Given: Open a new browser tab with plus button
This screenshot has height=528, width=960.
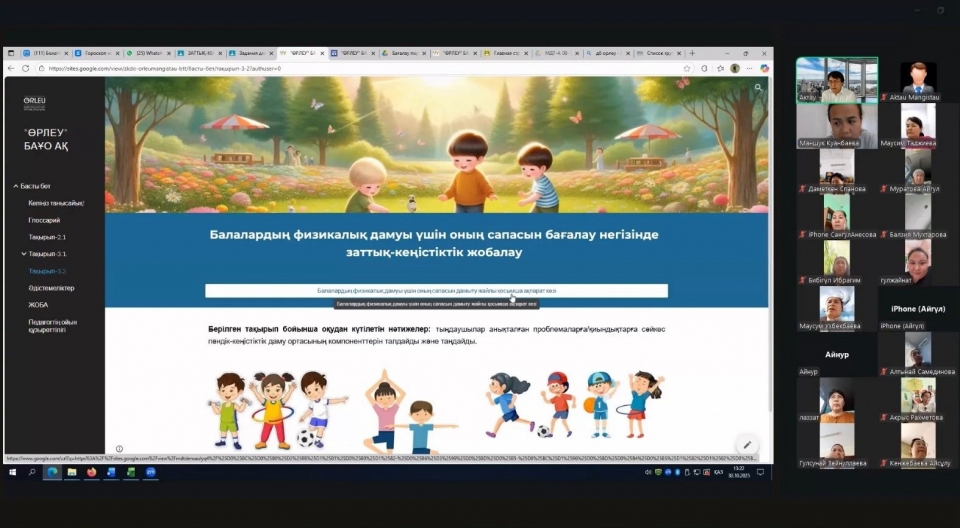Looking at the screenshot, I should [692, 53].
